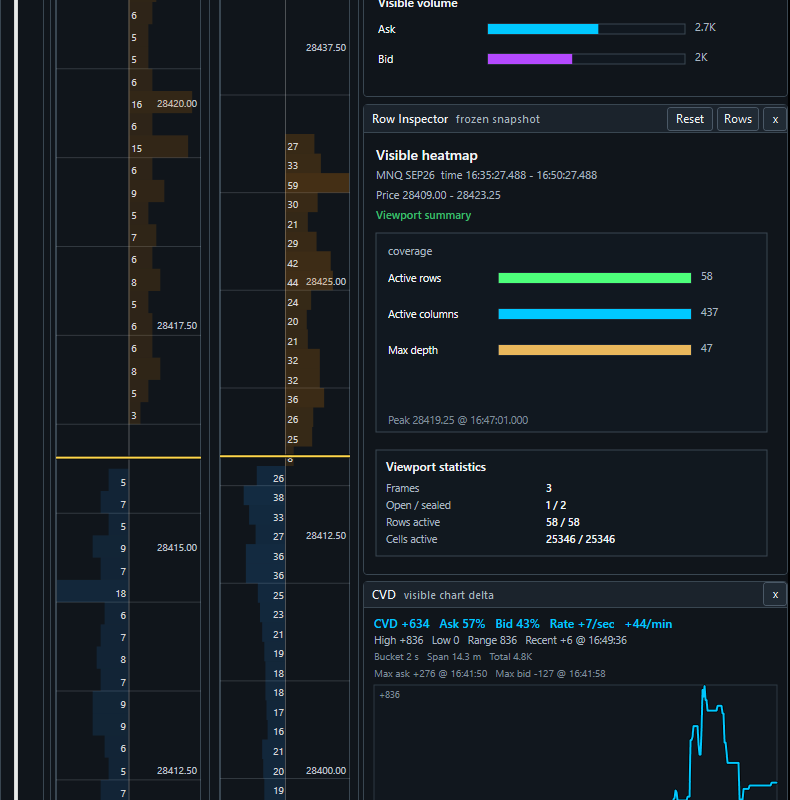Viewport: 790px width, 800px height.
Task: Click the Ask 57% label
Action: 462,624
